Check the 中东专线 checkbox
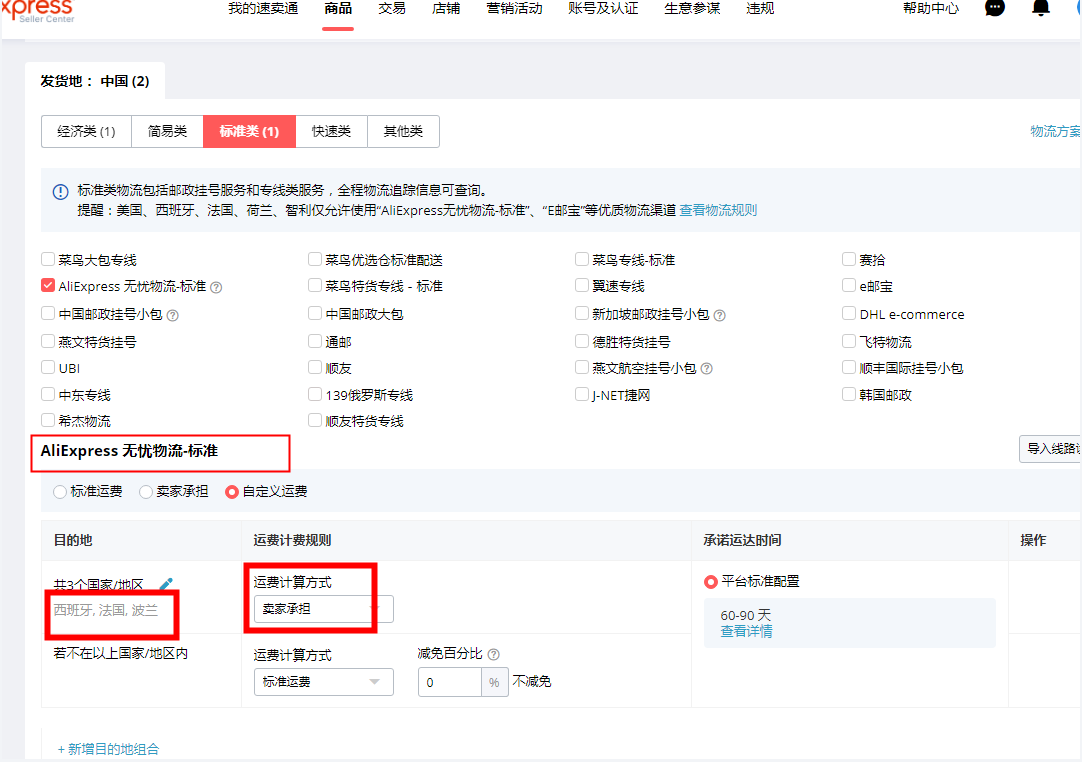Viewport: 1082px width, 762px height. click(48, 394)
